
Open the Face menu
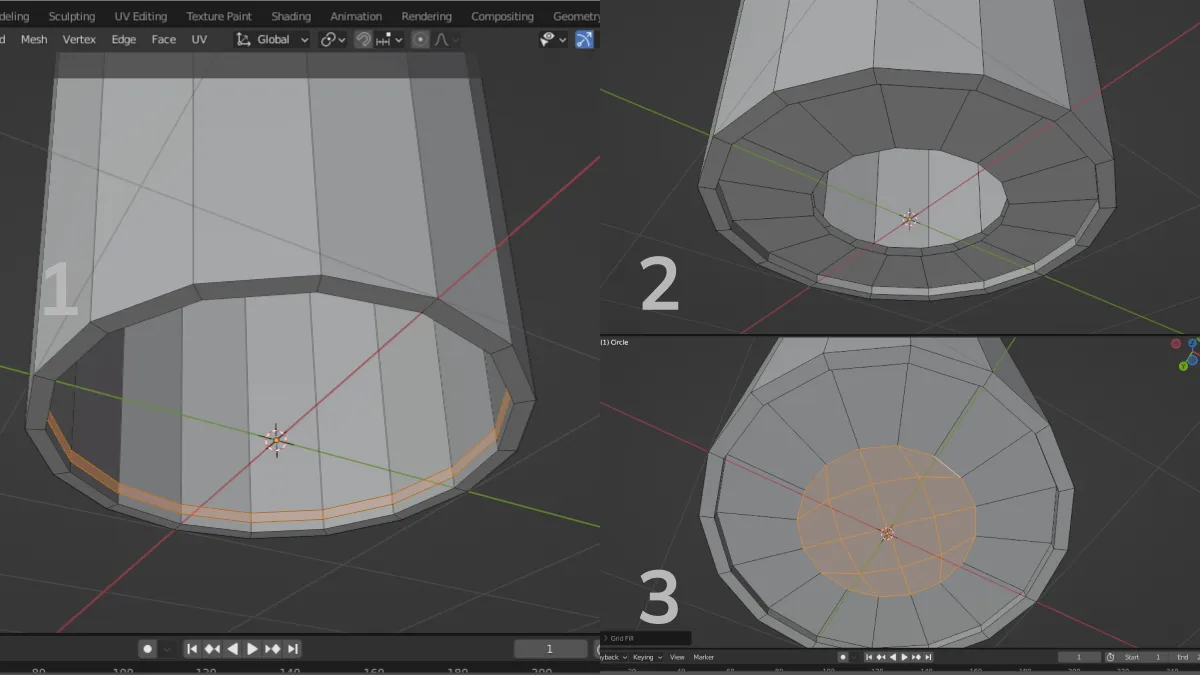click(x=164, y=39)
